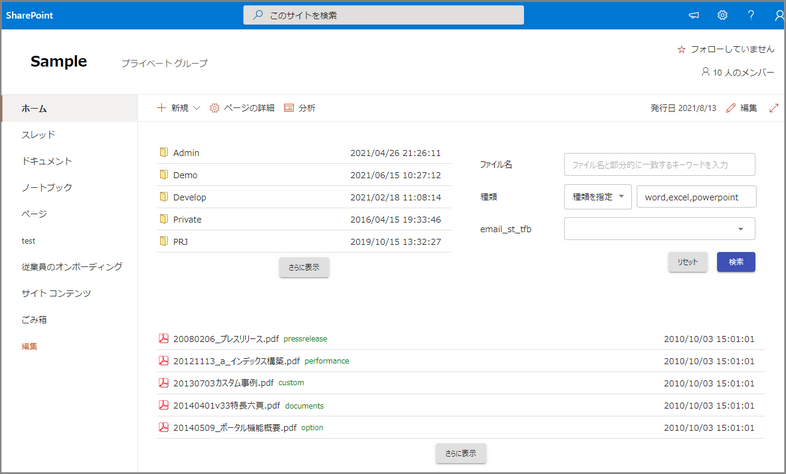786x474 pixels.
Task: Open ページの詳細 page details
Action: pyautogui.click(x=241, y=108)
